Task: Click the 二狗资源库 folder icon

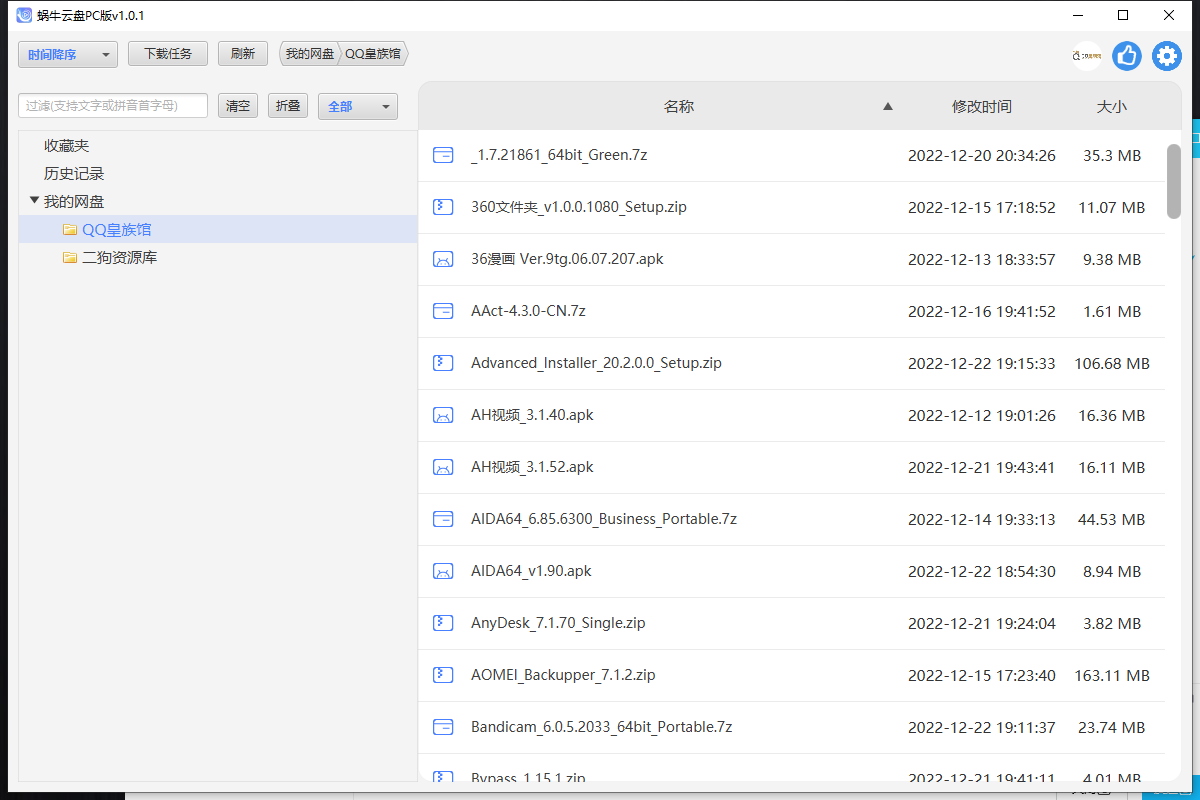Action: [70, 257]
